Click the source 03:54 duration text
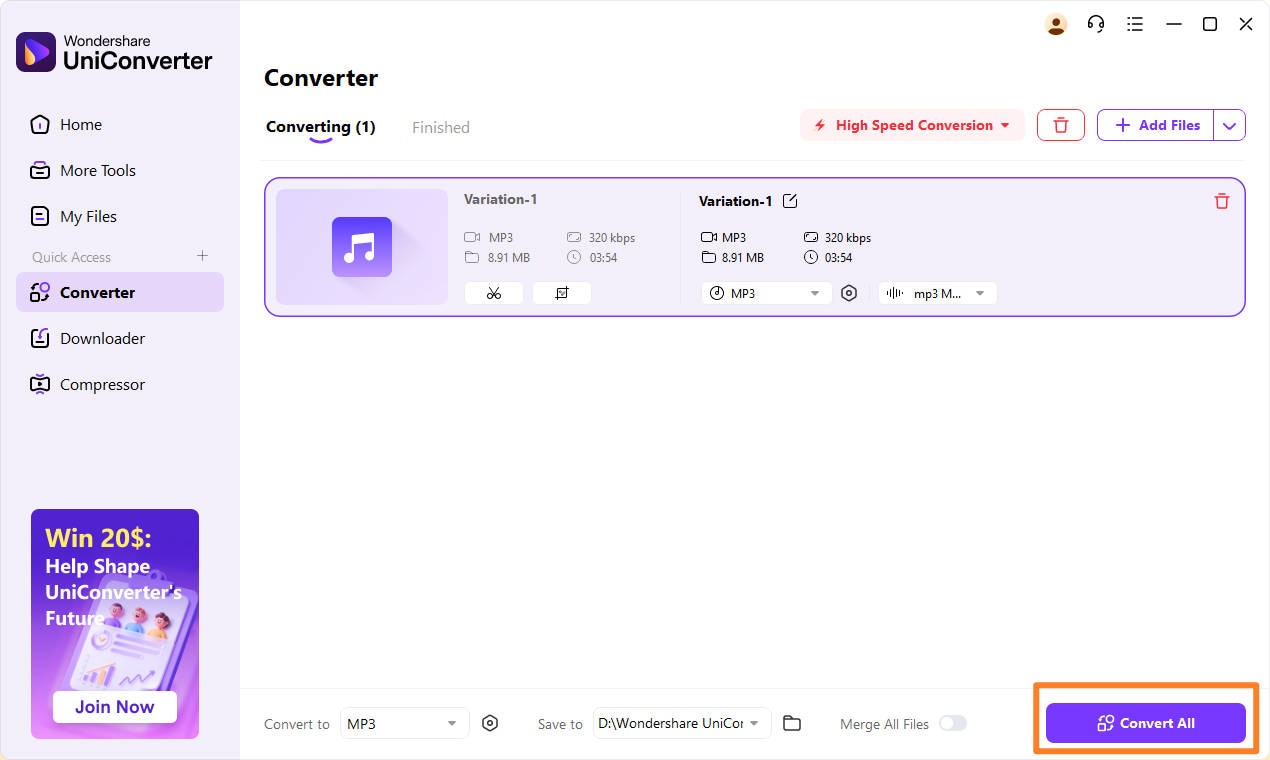Viewport: 1270px width, 760px height. coord(603,258)
